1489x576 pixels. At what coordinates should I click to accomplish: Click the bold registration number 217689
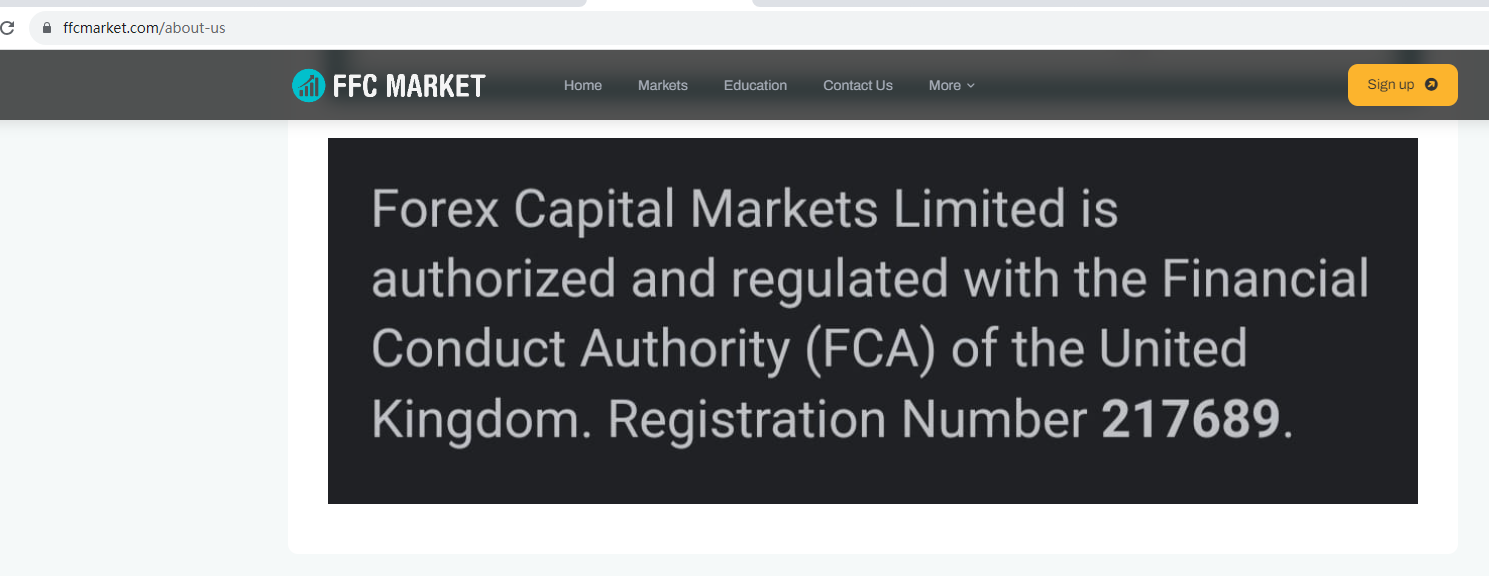click(1190, 420)
